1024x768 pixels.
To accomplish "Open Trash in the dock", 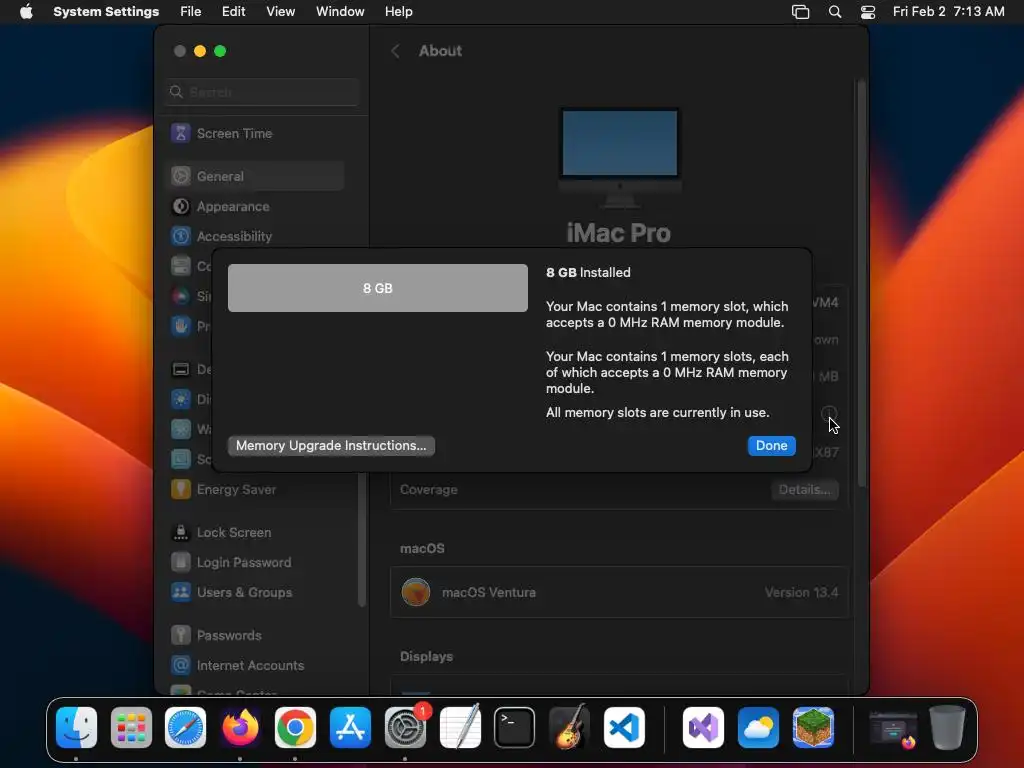I will [947, 728].
